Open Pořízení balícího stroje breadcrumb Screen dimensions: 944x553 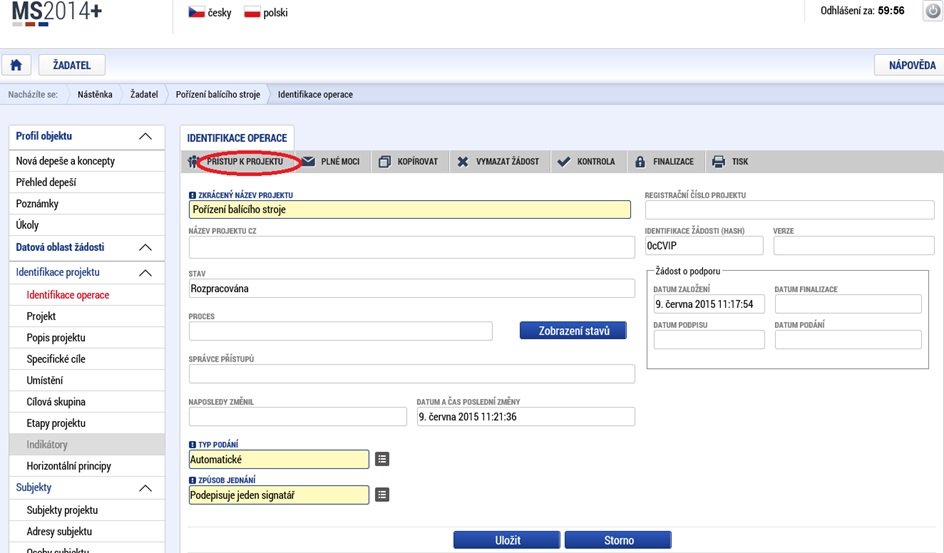[x=218, y=94]
